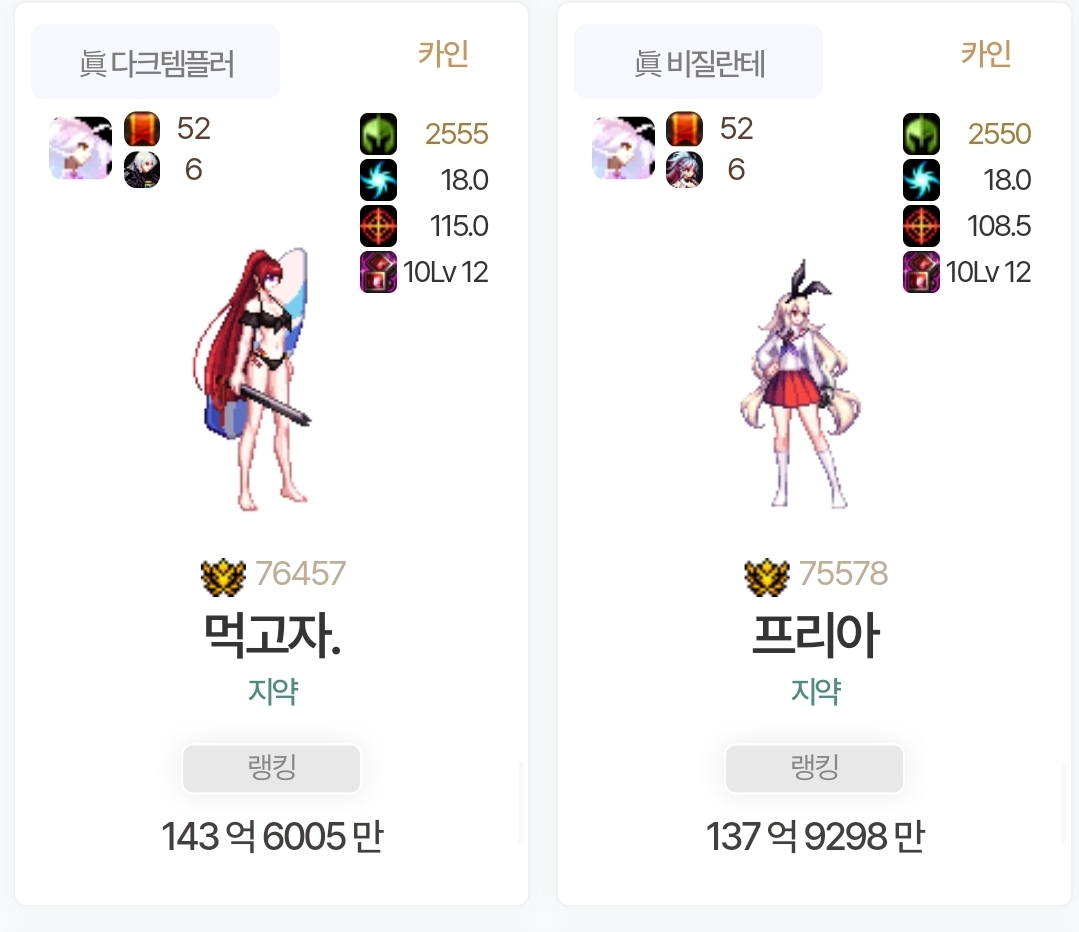Click the red banner icon beside 52 on 프리아 card
The width and height of the screenshot is (1079, 932).
tap(685, 129)
